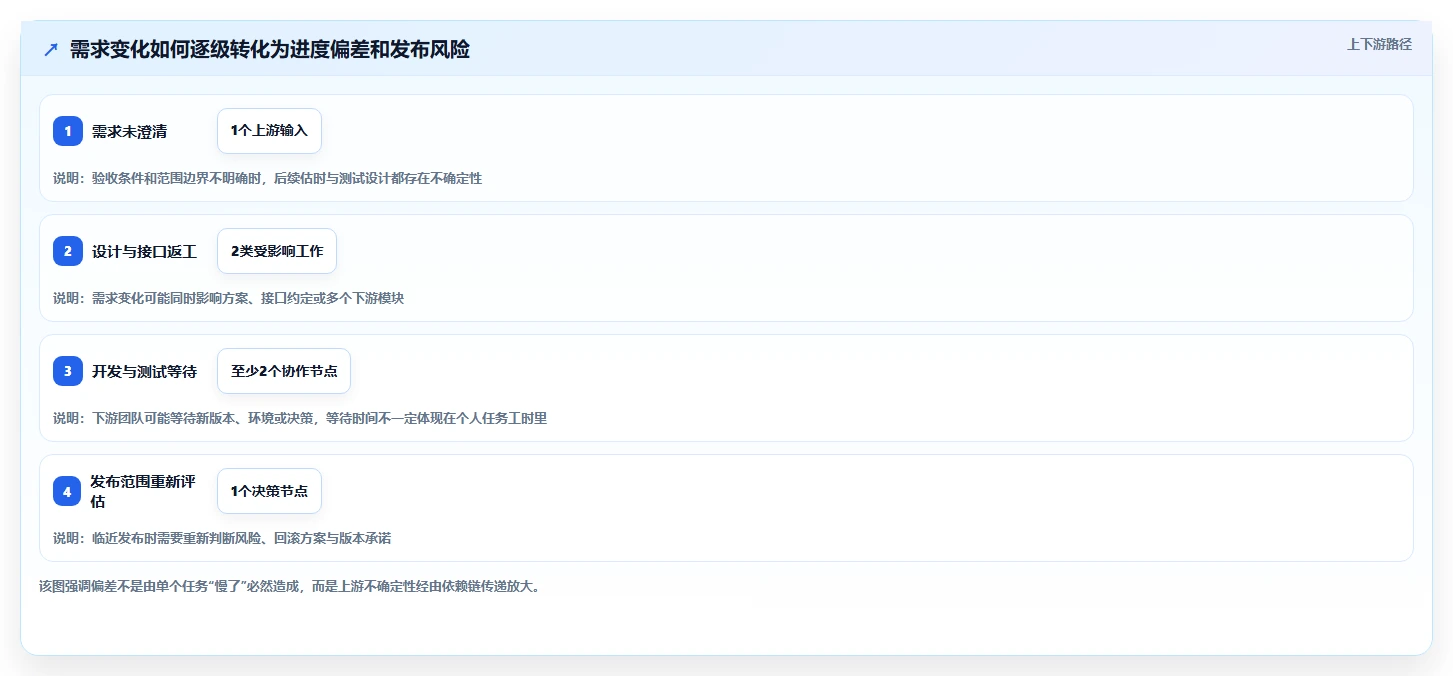
Task: Click step number 2 badge
Action: [68, 251]
